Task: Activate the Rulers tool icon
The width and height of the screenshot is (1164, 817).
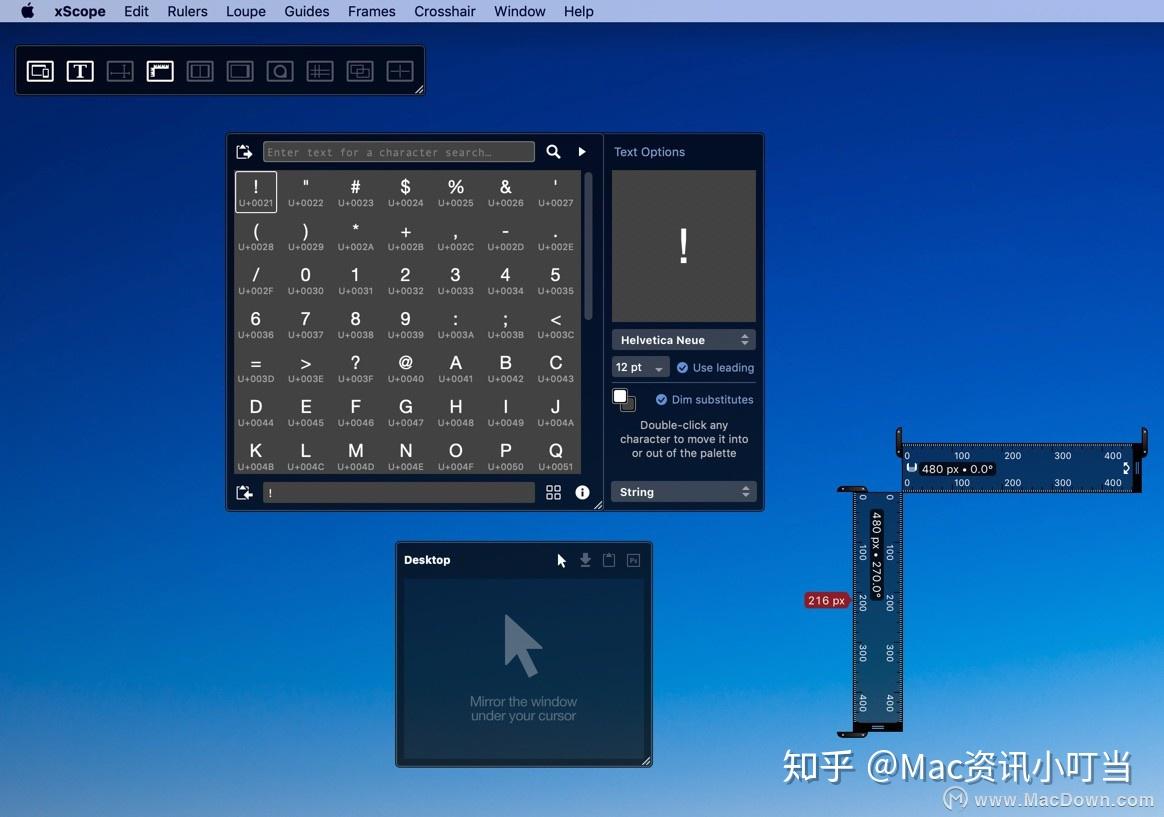Action: click(x=159, y=71)
